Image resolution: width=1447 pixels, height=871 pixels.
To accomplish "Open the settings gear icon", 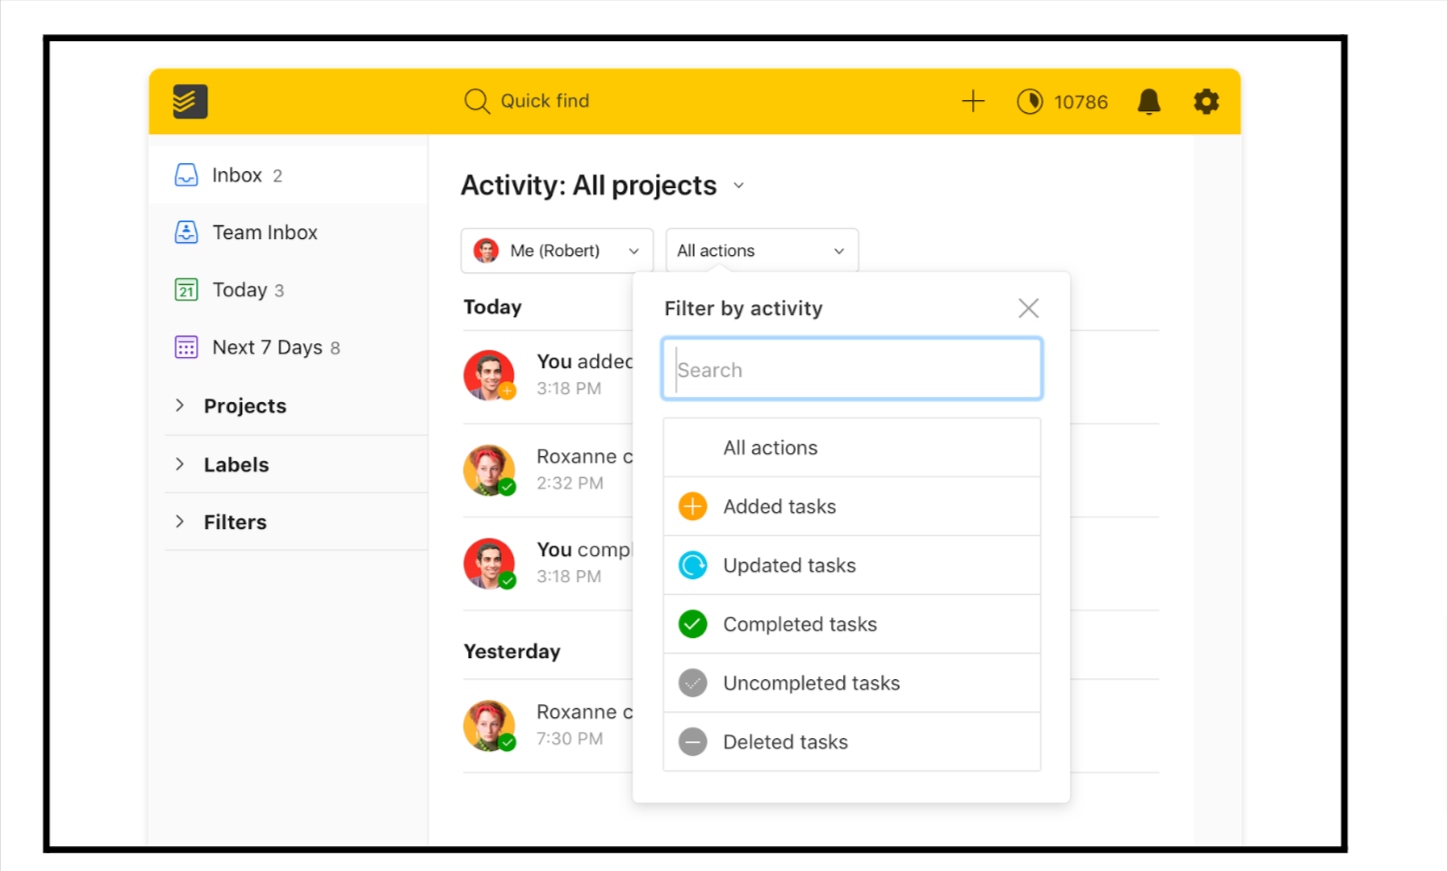I will coord(1206,101).
